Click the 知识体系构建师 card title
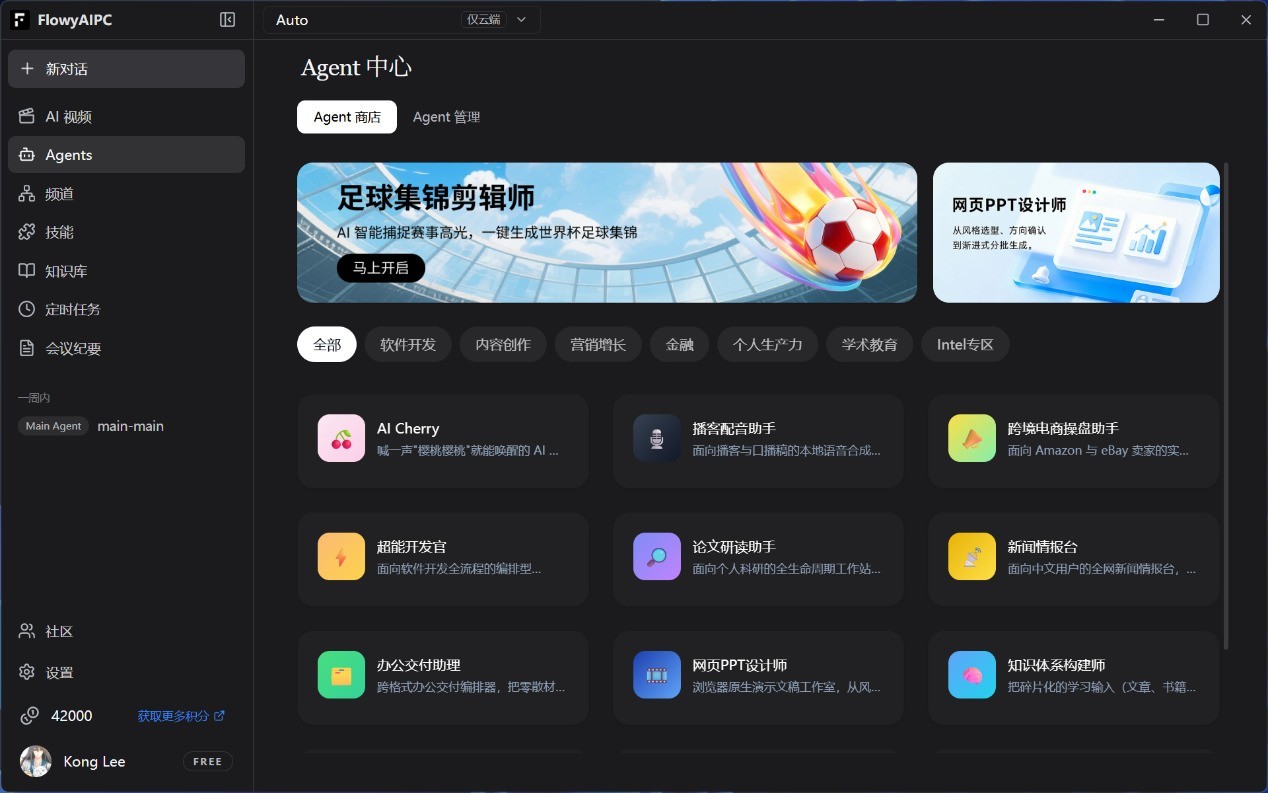The width and height of the screenshot is (1268, 793). pyautogui.click(x=1056, y=665)
